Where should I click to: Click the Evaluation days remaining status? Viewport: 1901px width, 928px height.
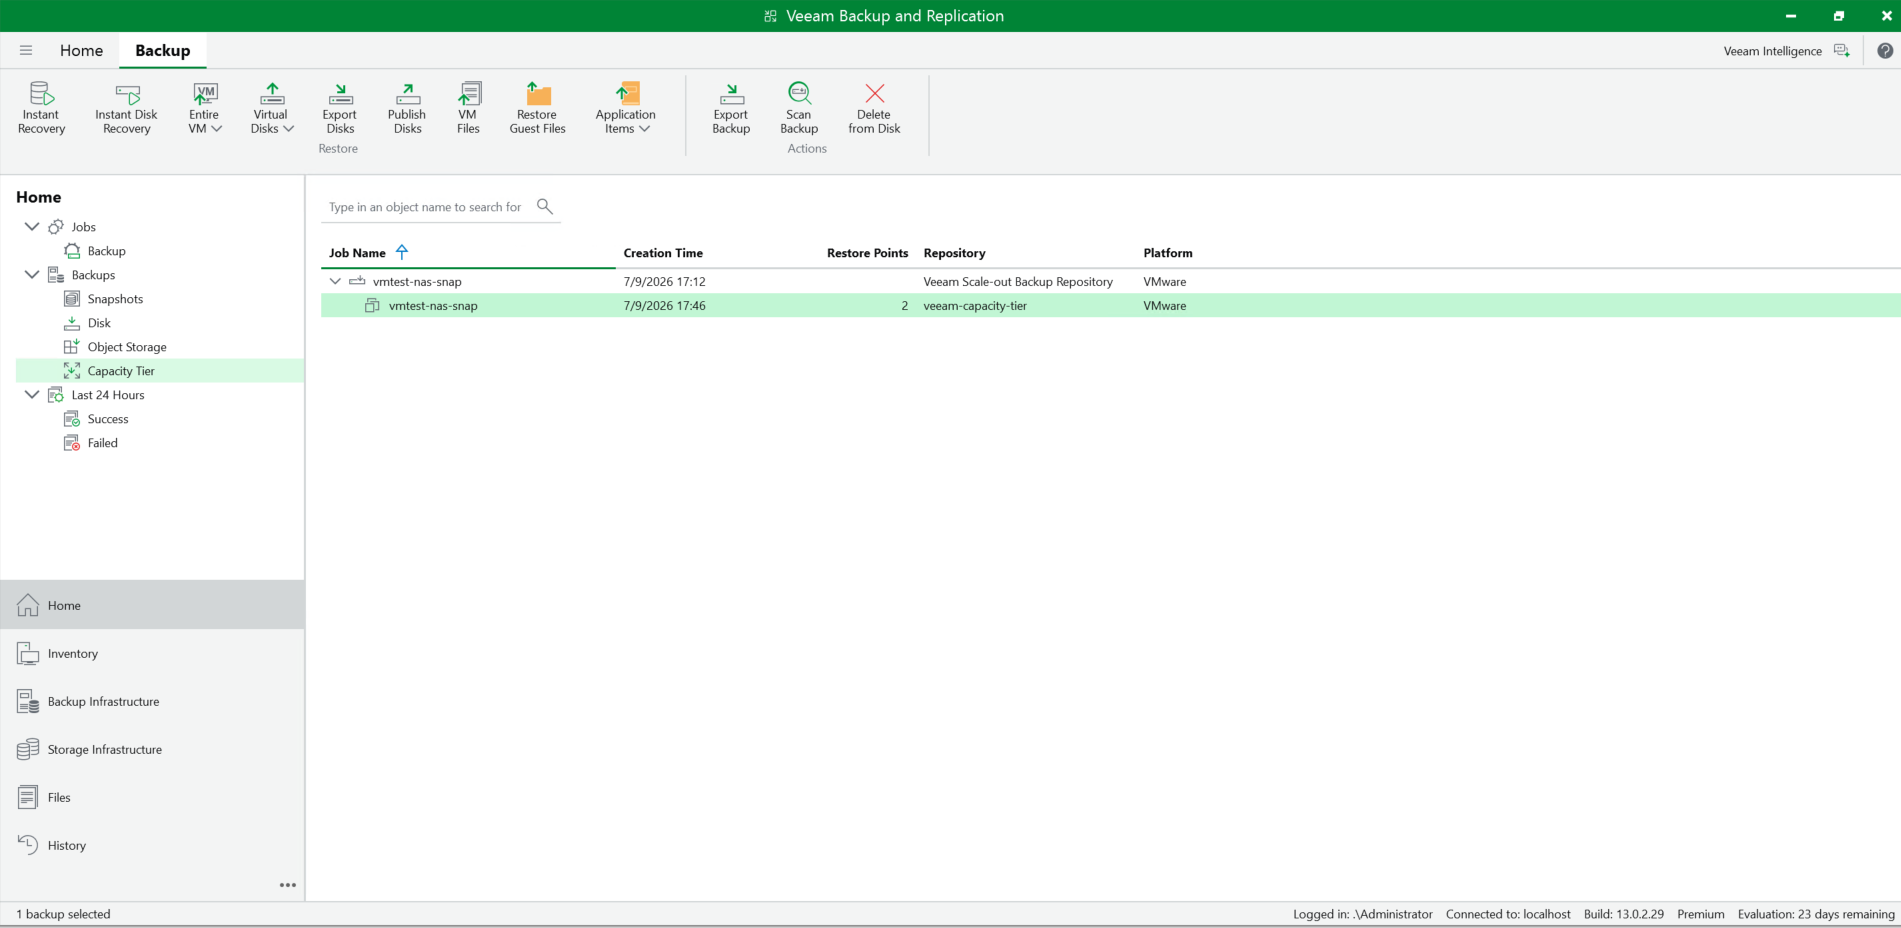(x=1816, y=914)
